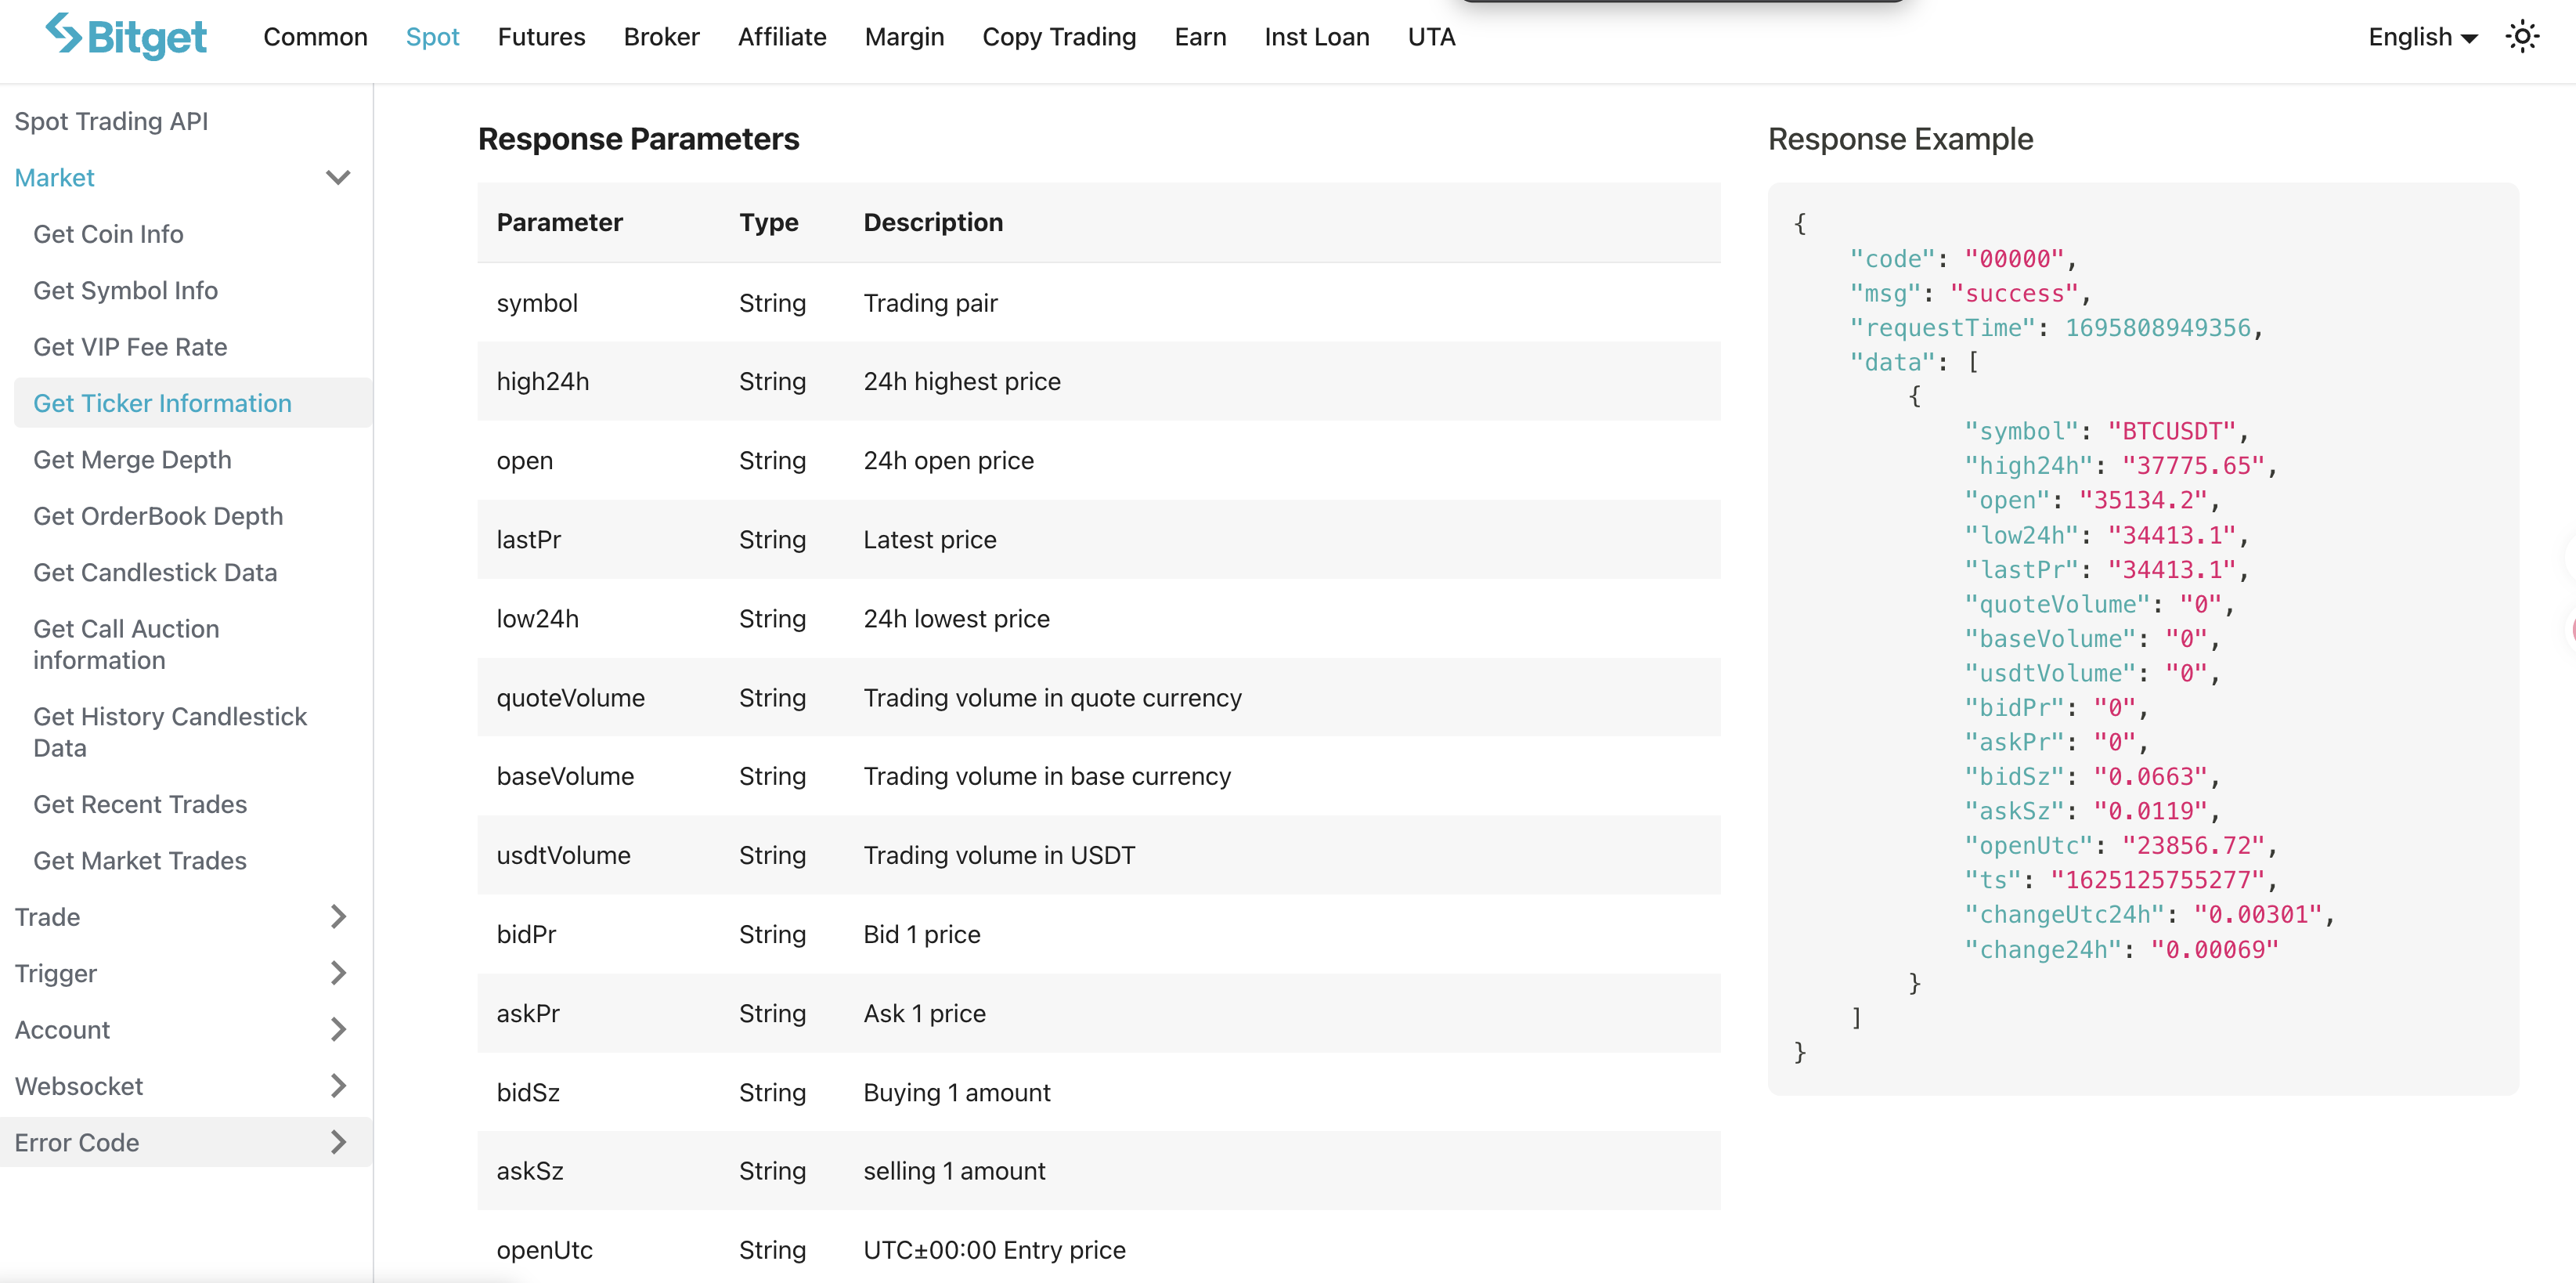Image resolution: width=2576 pixels, height=1283 pixels.
Task: Open Get Coin Info page
Action: click(x=108, y=233)
